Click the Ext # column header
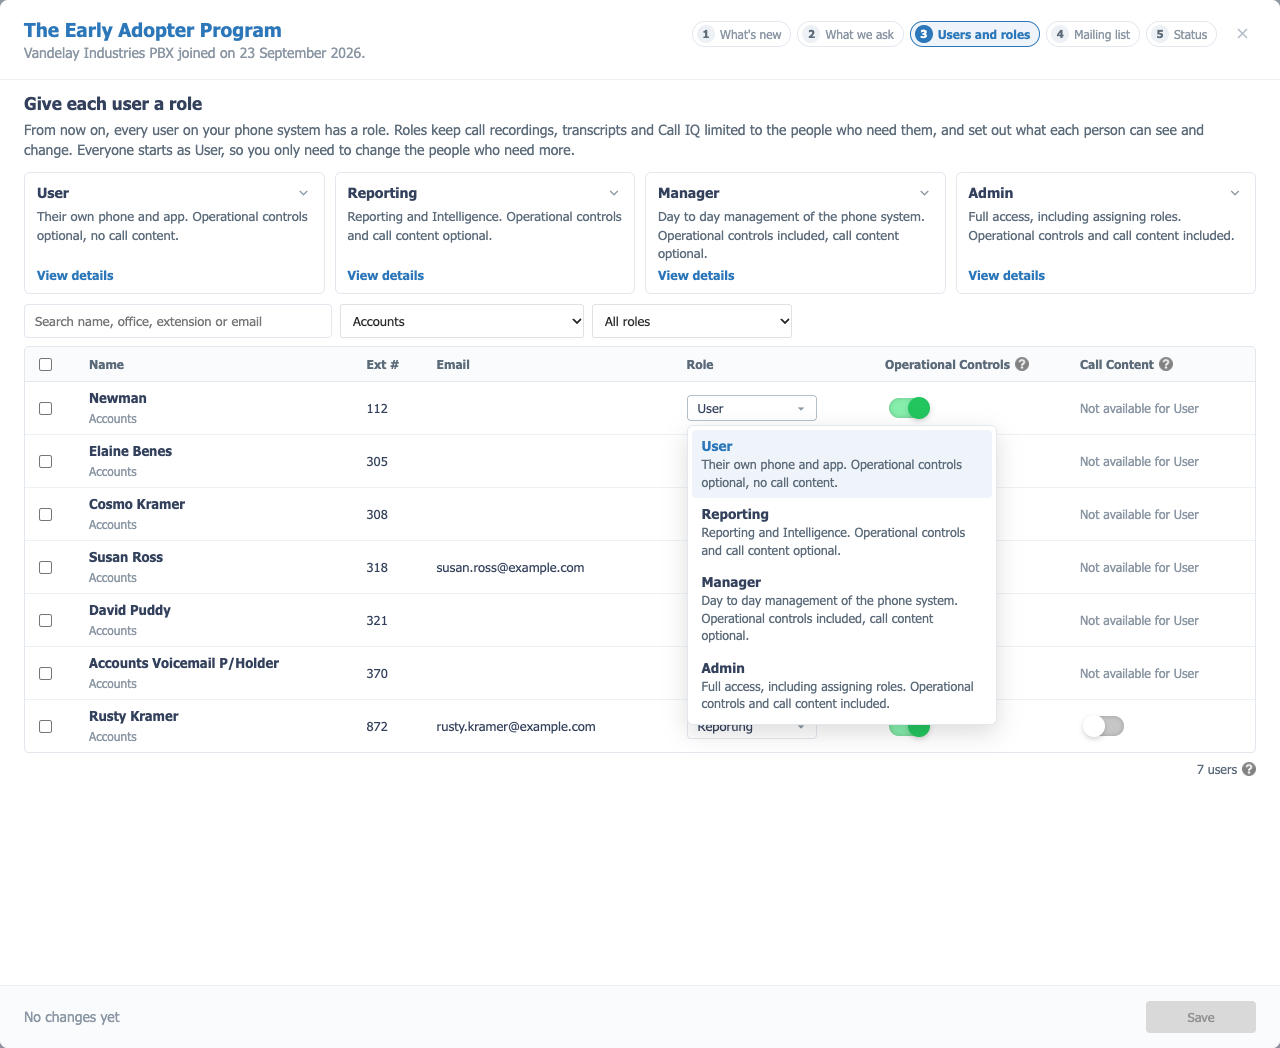Screen dimensions: 1280x1048 (382, 364)
